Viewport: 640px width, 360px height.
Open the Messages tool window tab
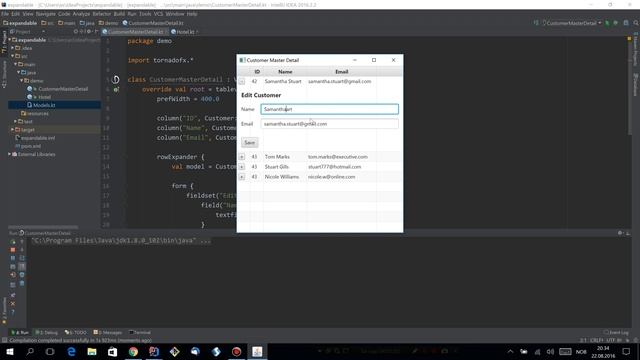coord(108,333)
